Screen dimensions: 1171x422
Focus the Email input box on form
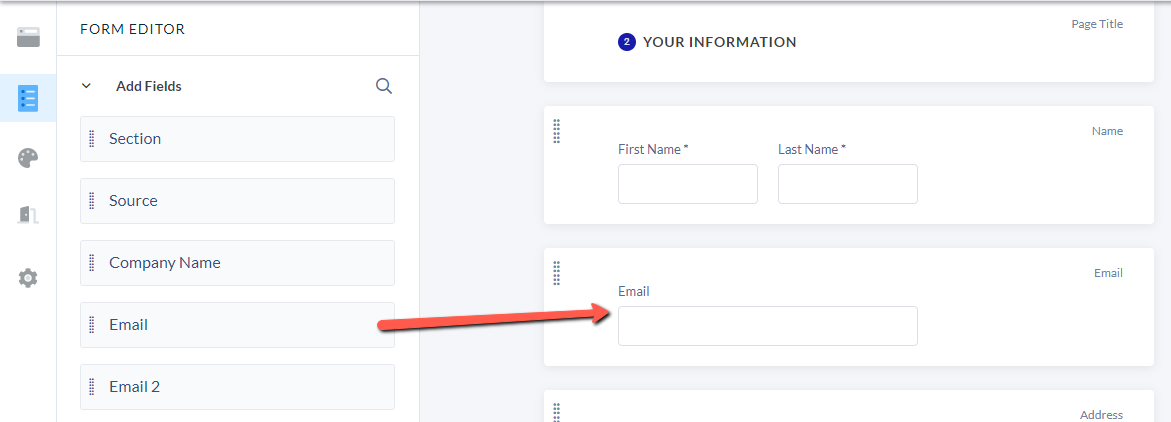(x=768, y=326)
